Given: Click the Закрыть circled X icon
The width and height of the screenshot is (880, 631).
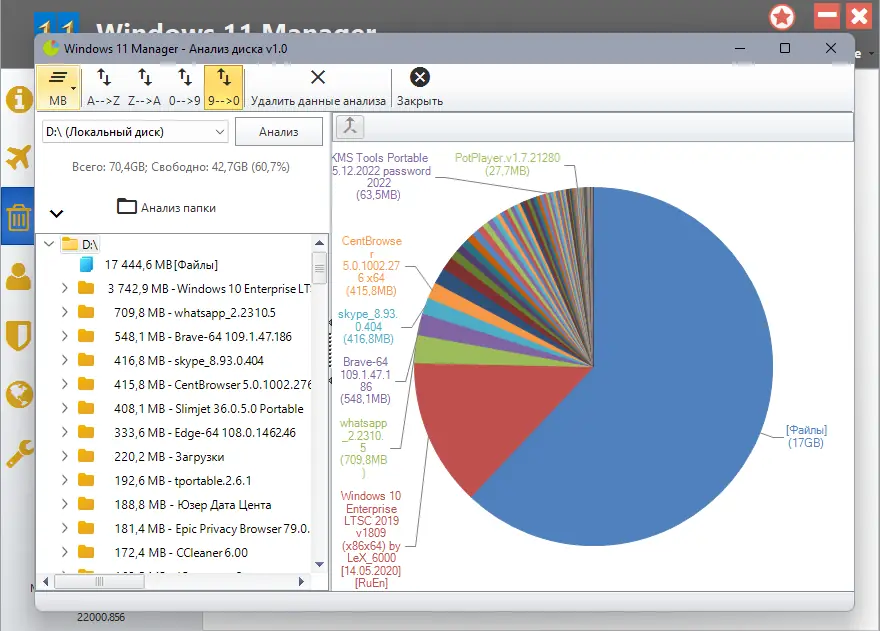Looking at the screenshot, I should (x=420, y=77).
